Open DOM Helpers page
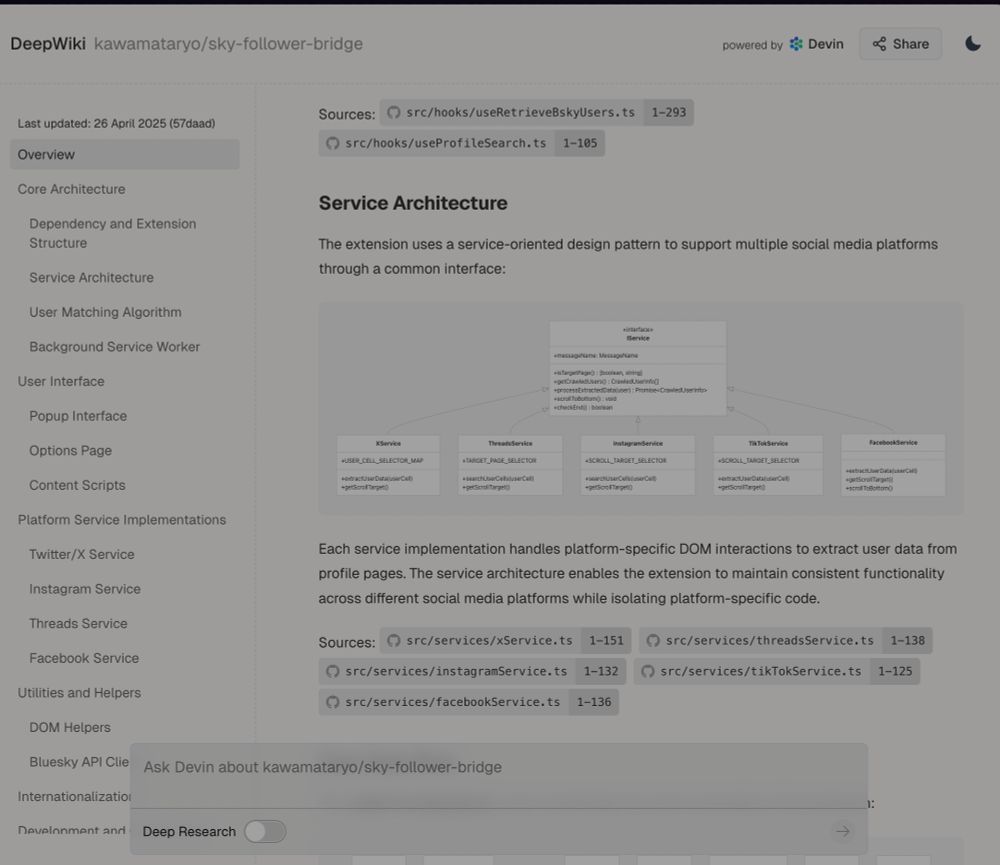Screen dimensions: 1000x865 click(70, 727)
